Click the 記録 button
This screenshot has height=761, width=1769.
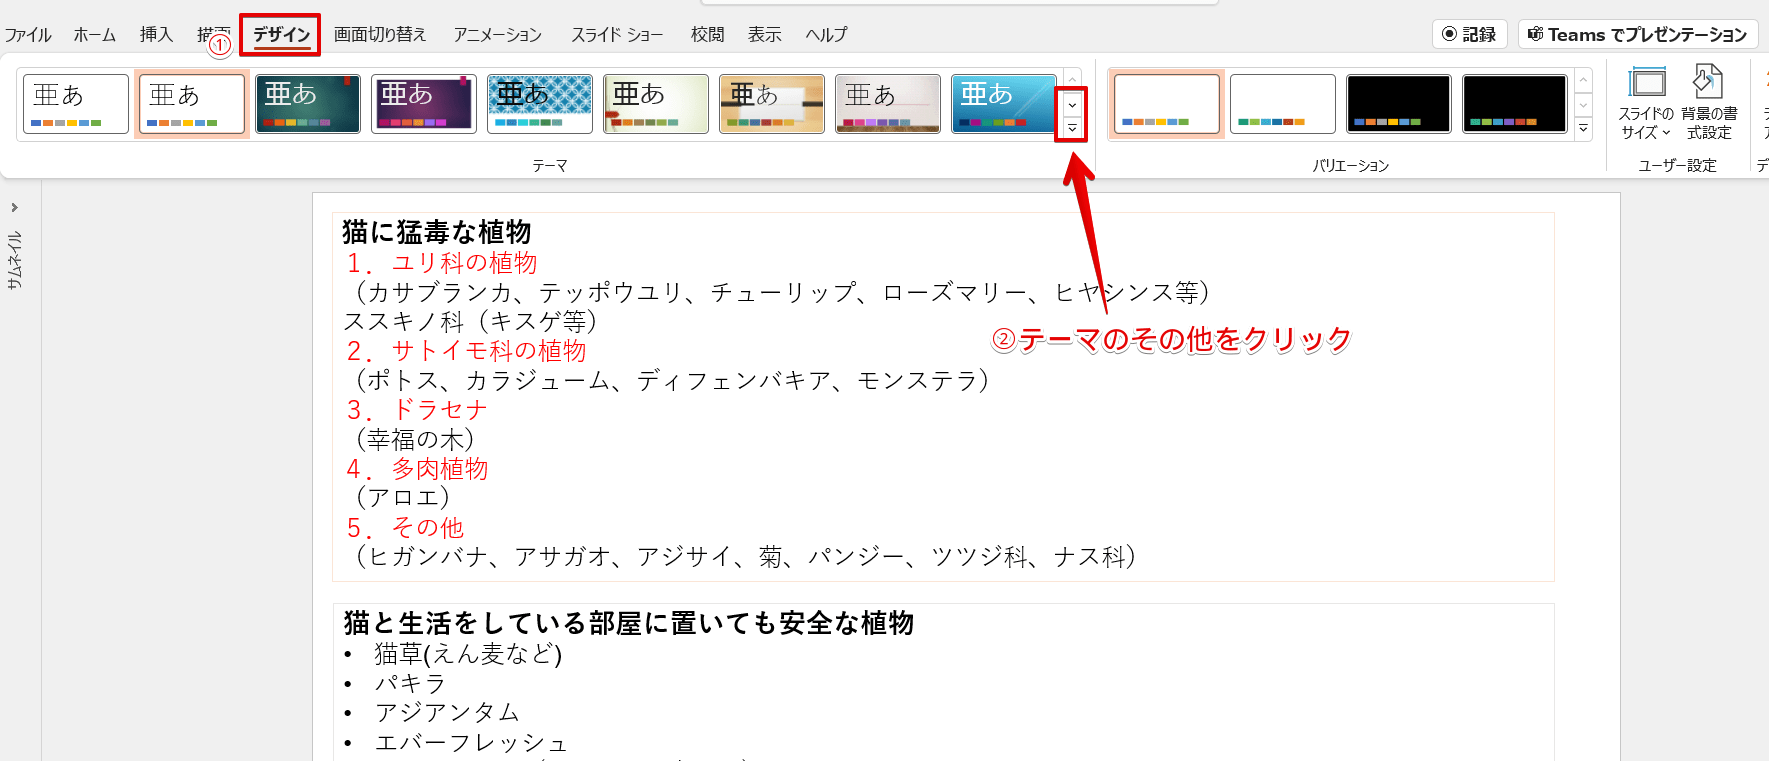click(1469, 34)
